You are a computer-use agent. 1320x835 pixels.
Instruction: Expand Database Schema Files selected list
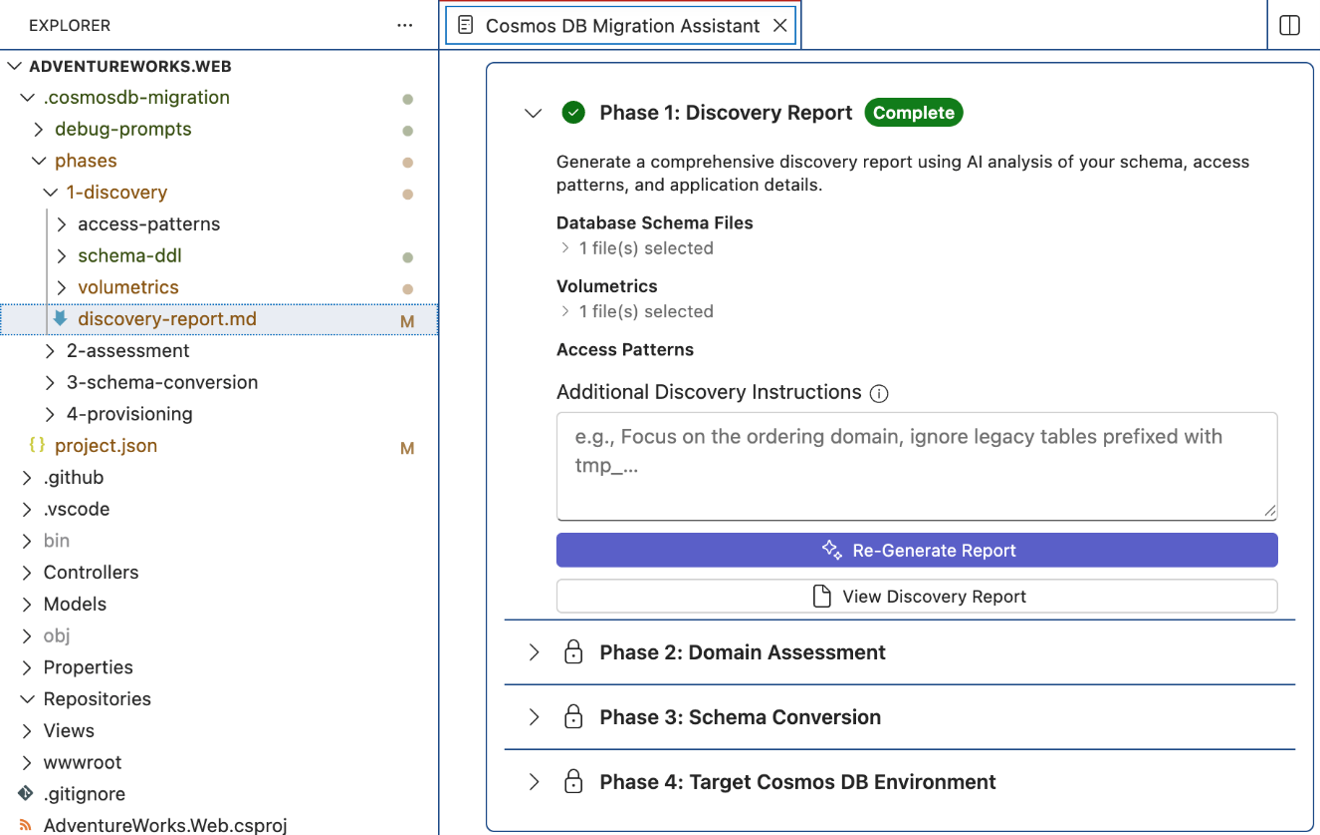(565, 248)
